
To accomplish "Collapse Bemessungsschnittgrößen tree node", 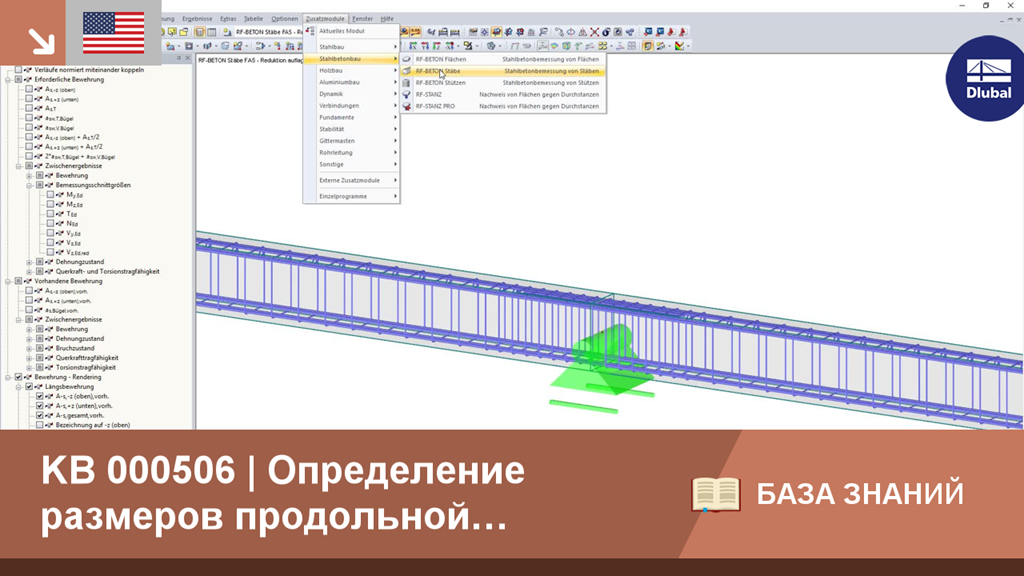I will 29,185.
